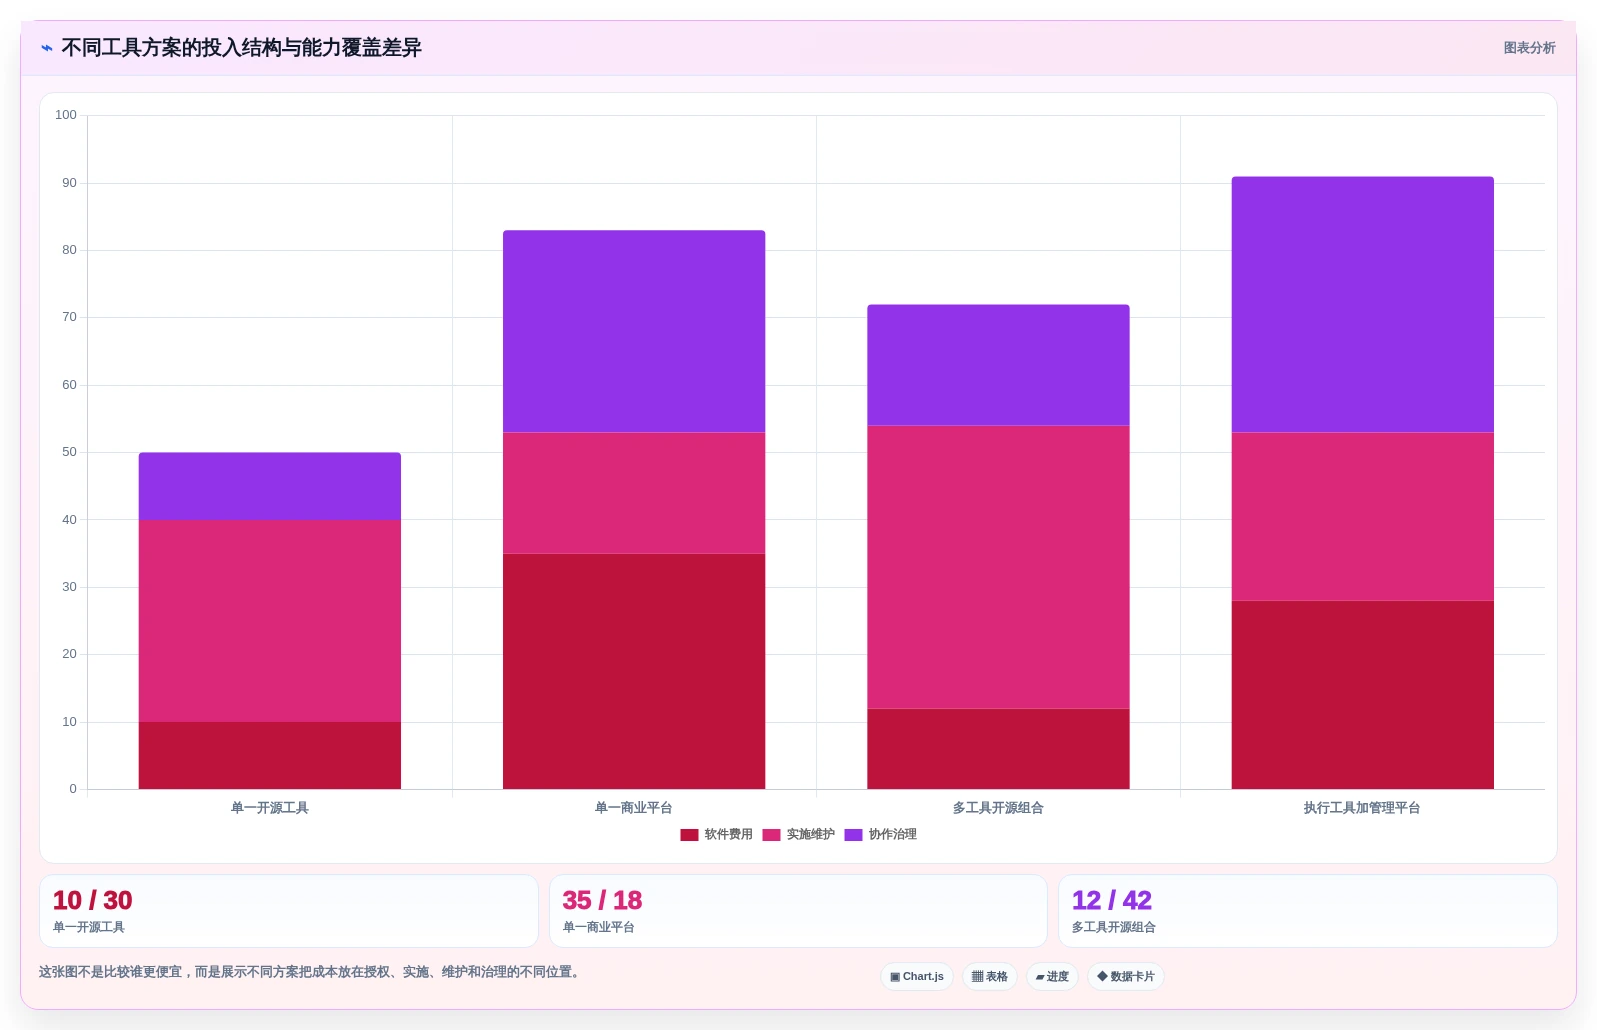Click the purple segment of the 单一商业平台 bar
This screenshot has height=1030, width=1597.
click(x=634, y=331)
